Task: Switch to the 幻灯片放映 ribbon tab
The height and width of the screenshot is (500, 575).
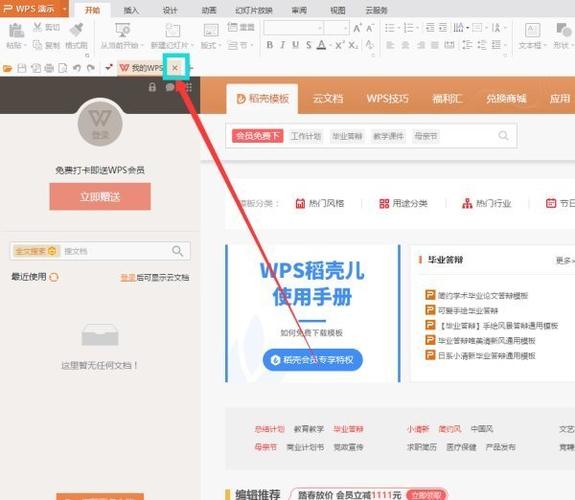Action: (x=254, y=10)
